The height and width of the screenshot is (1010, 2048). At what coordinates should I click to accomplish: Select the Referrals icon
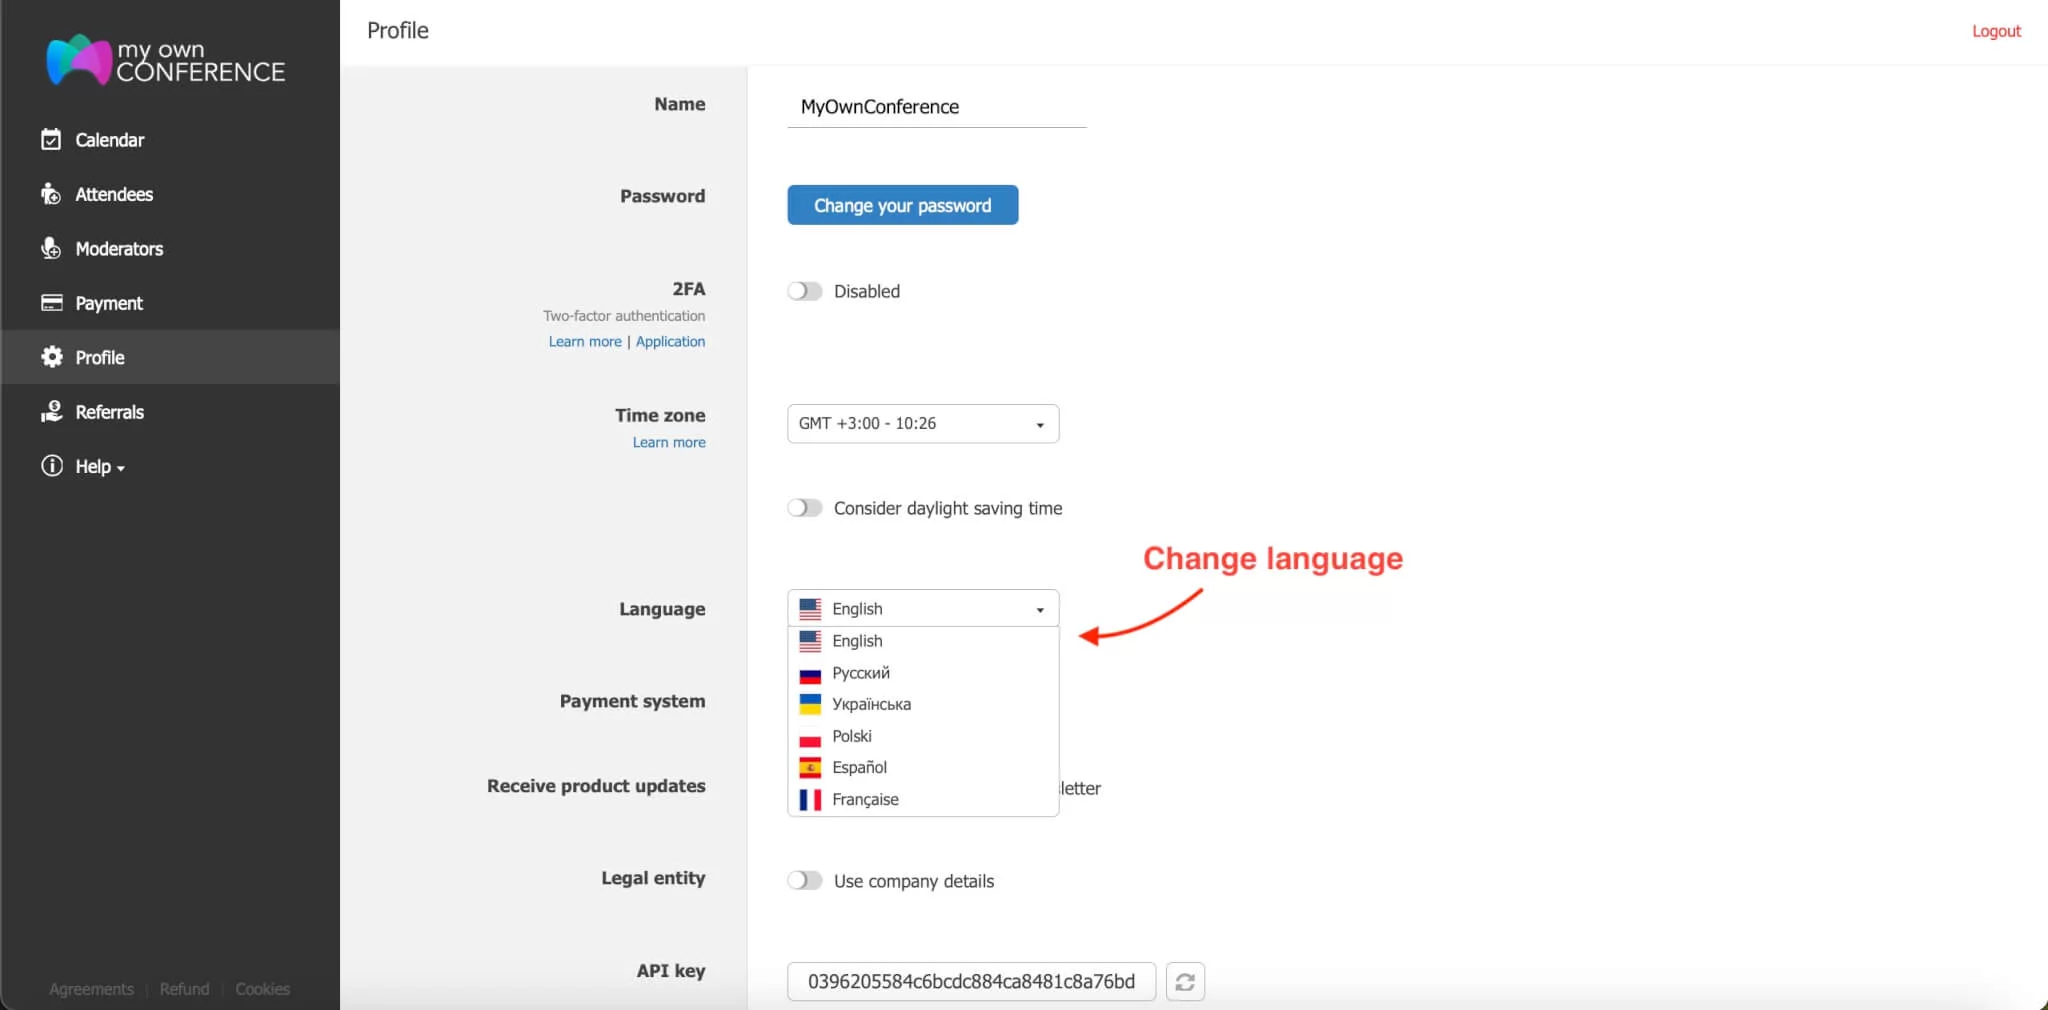coord(51,411)
